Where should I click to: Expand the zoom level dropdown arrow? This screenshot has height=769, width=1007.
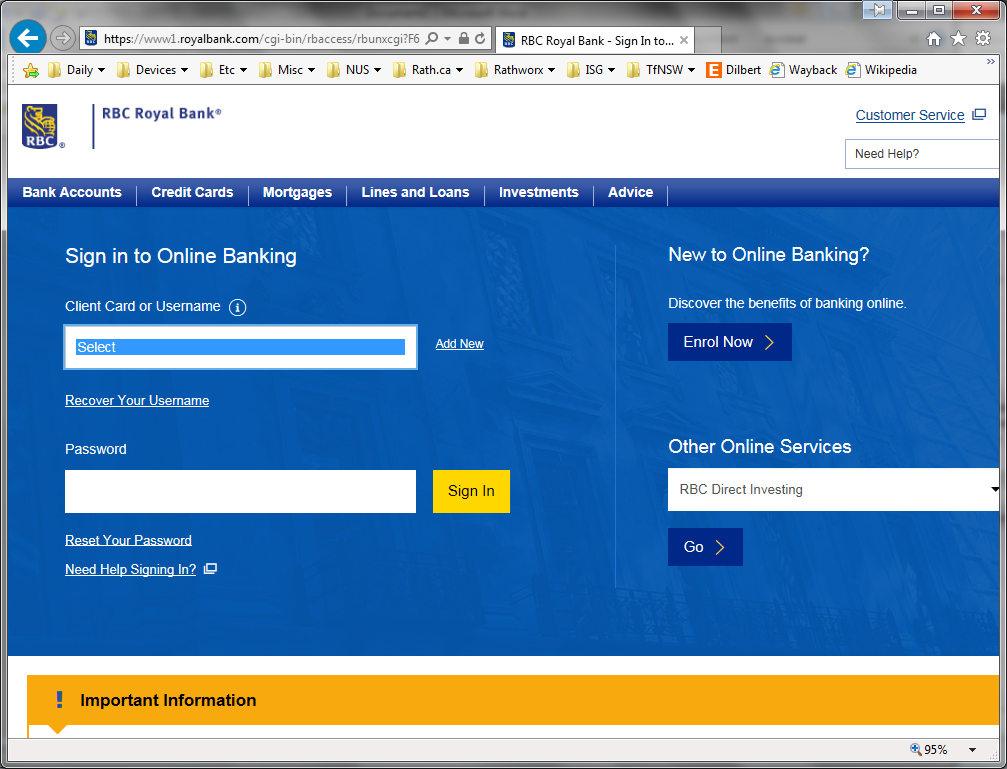[972, 750]
